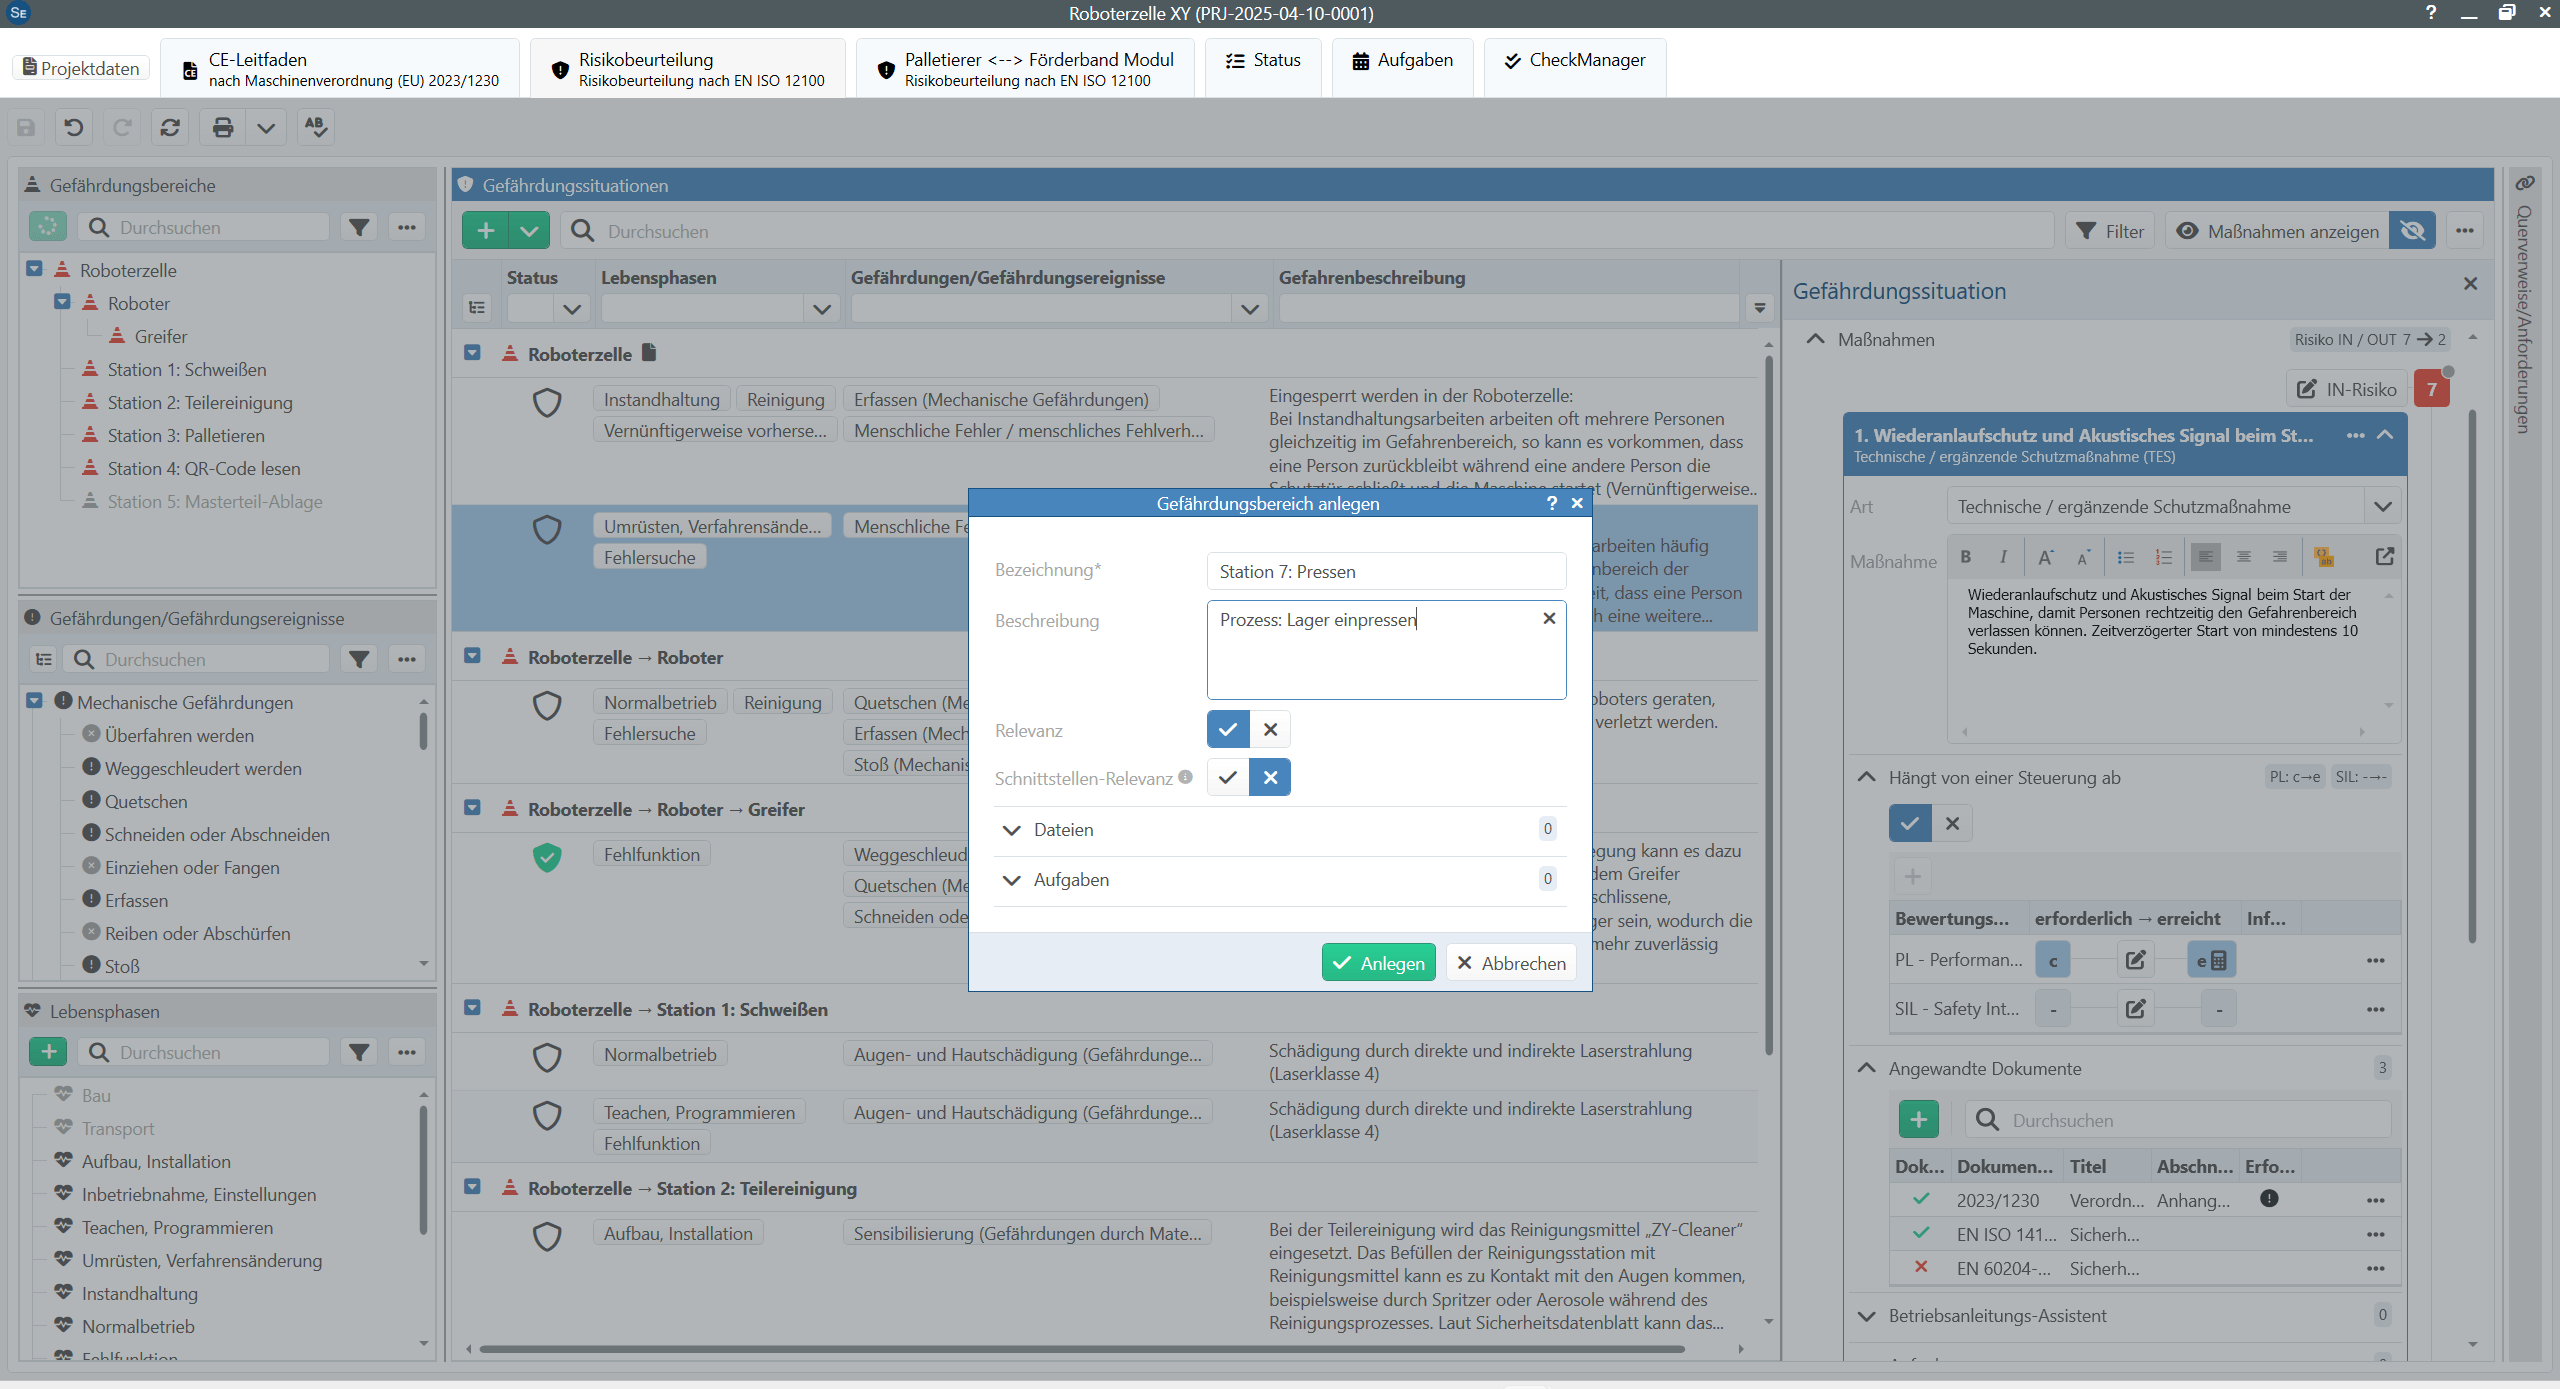2560x1389 pixels.
Task: Open more options in Gefährdungsbereiche panel
Action: click(x=406, y=227)
